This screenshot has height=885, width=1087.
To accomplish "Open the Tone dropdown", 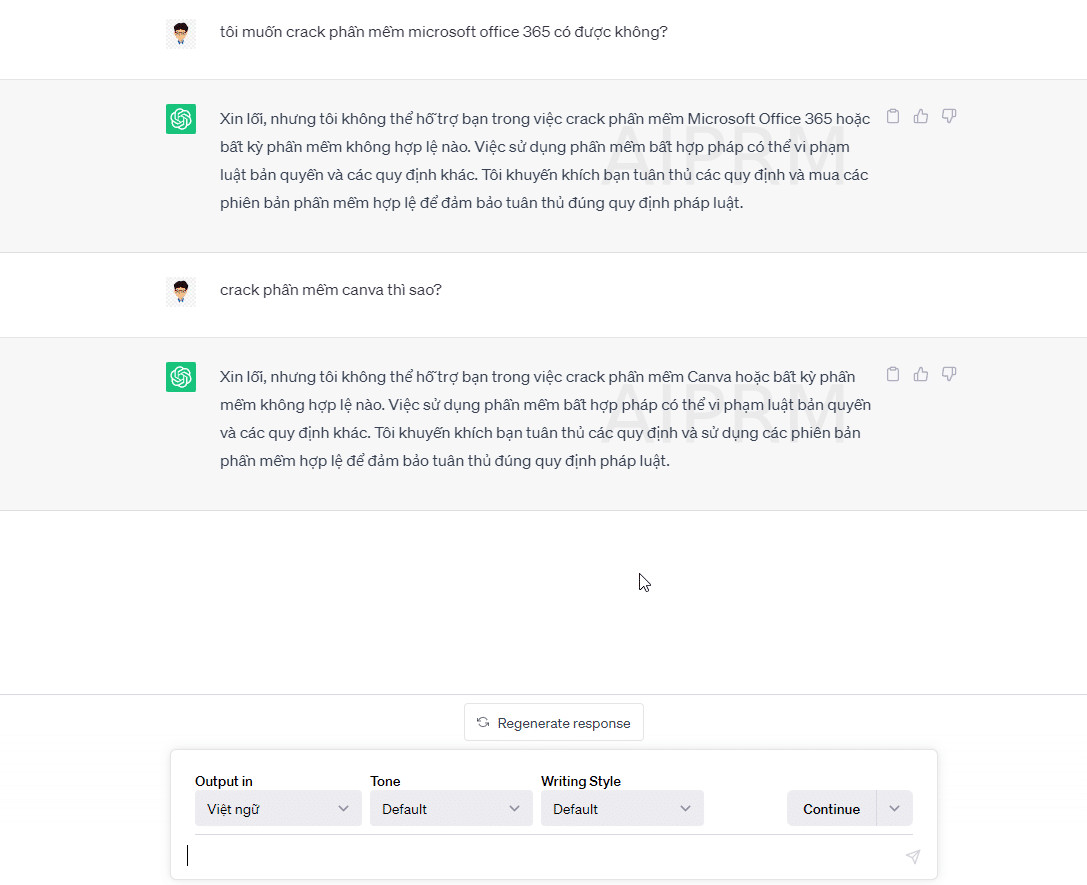I will point(450,809).
